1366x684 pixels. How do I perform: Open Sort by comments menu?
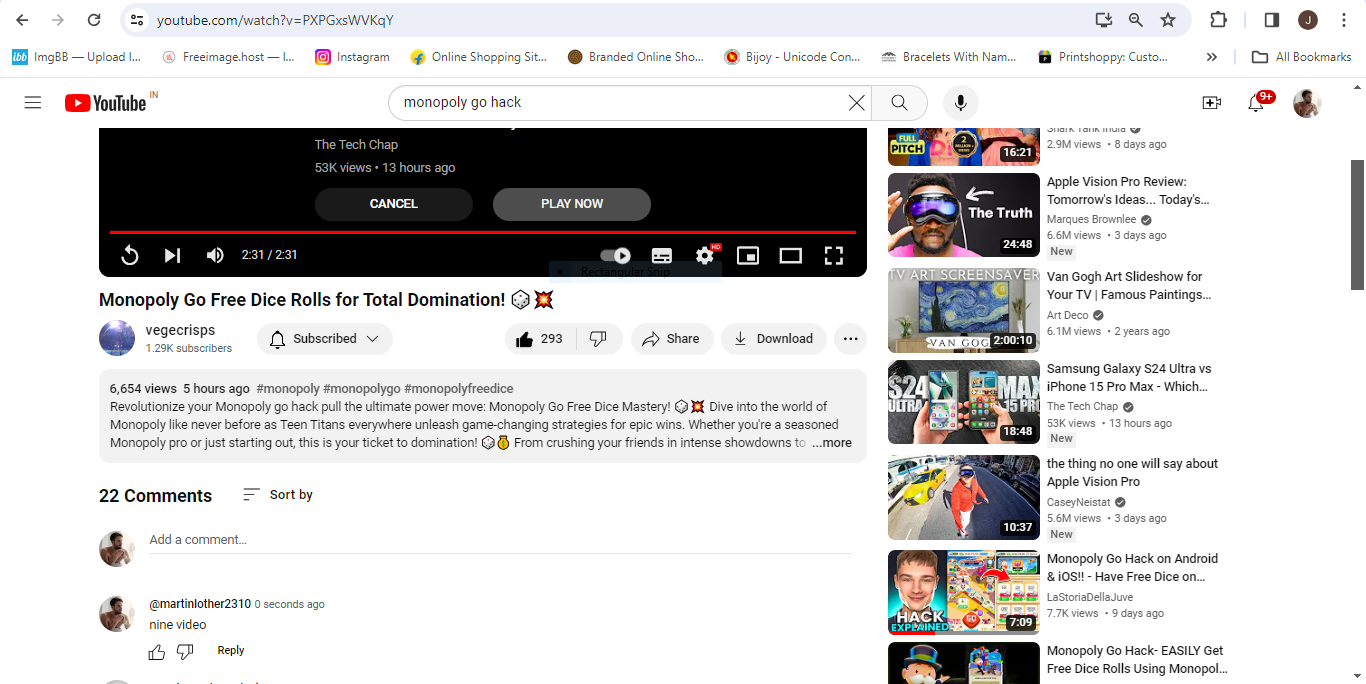(278, 495)
